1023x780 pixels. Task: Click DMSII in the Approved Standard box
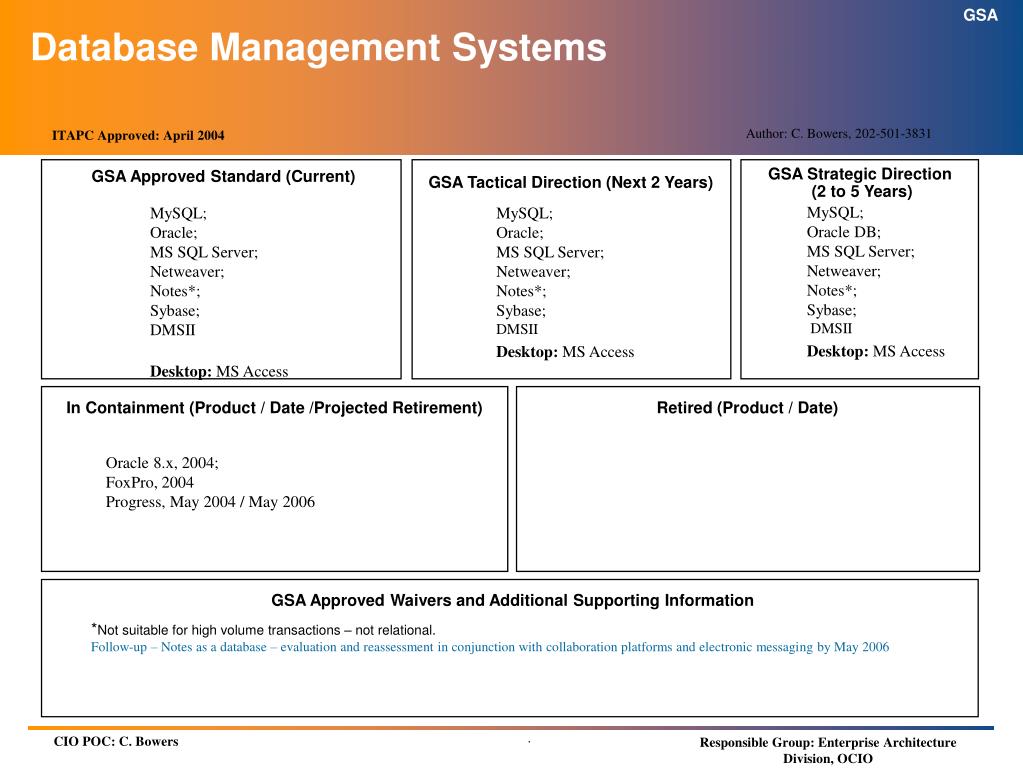click(173, 330)
